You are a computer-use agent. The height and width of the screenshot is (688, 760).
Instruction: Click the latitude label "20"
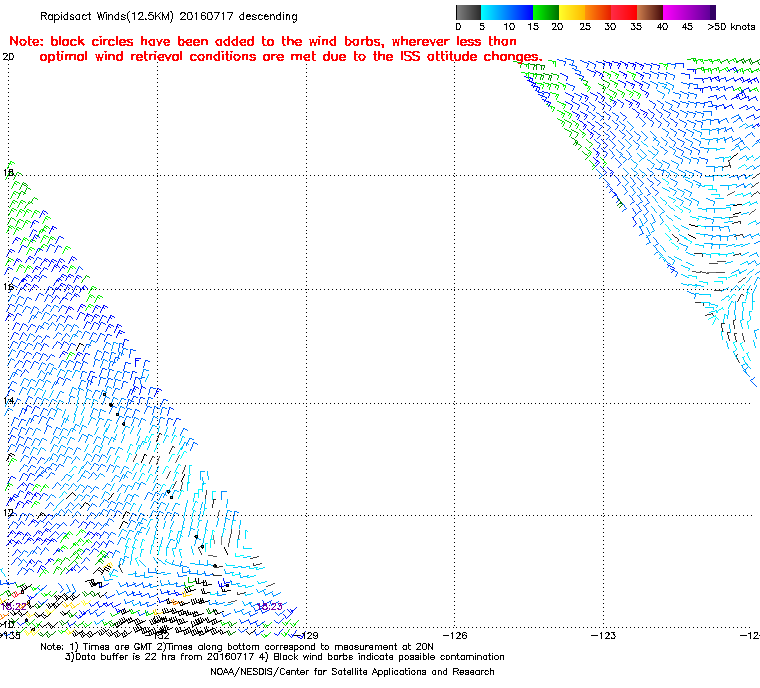pos(8,57)
